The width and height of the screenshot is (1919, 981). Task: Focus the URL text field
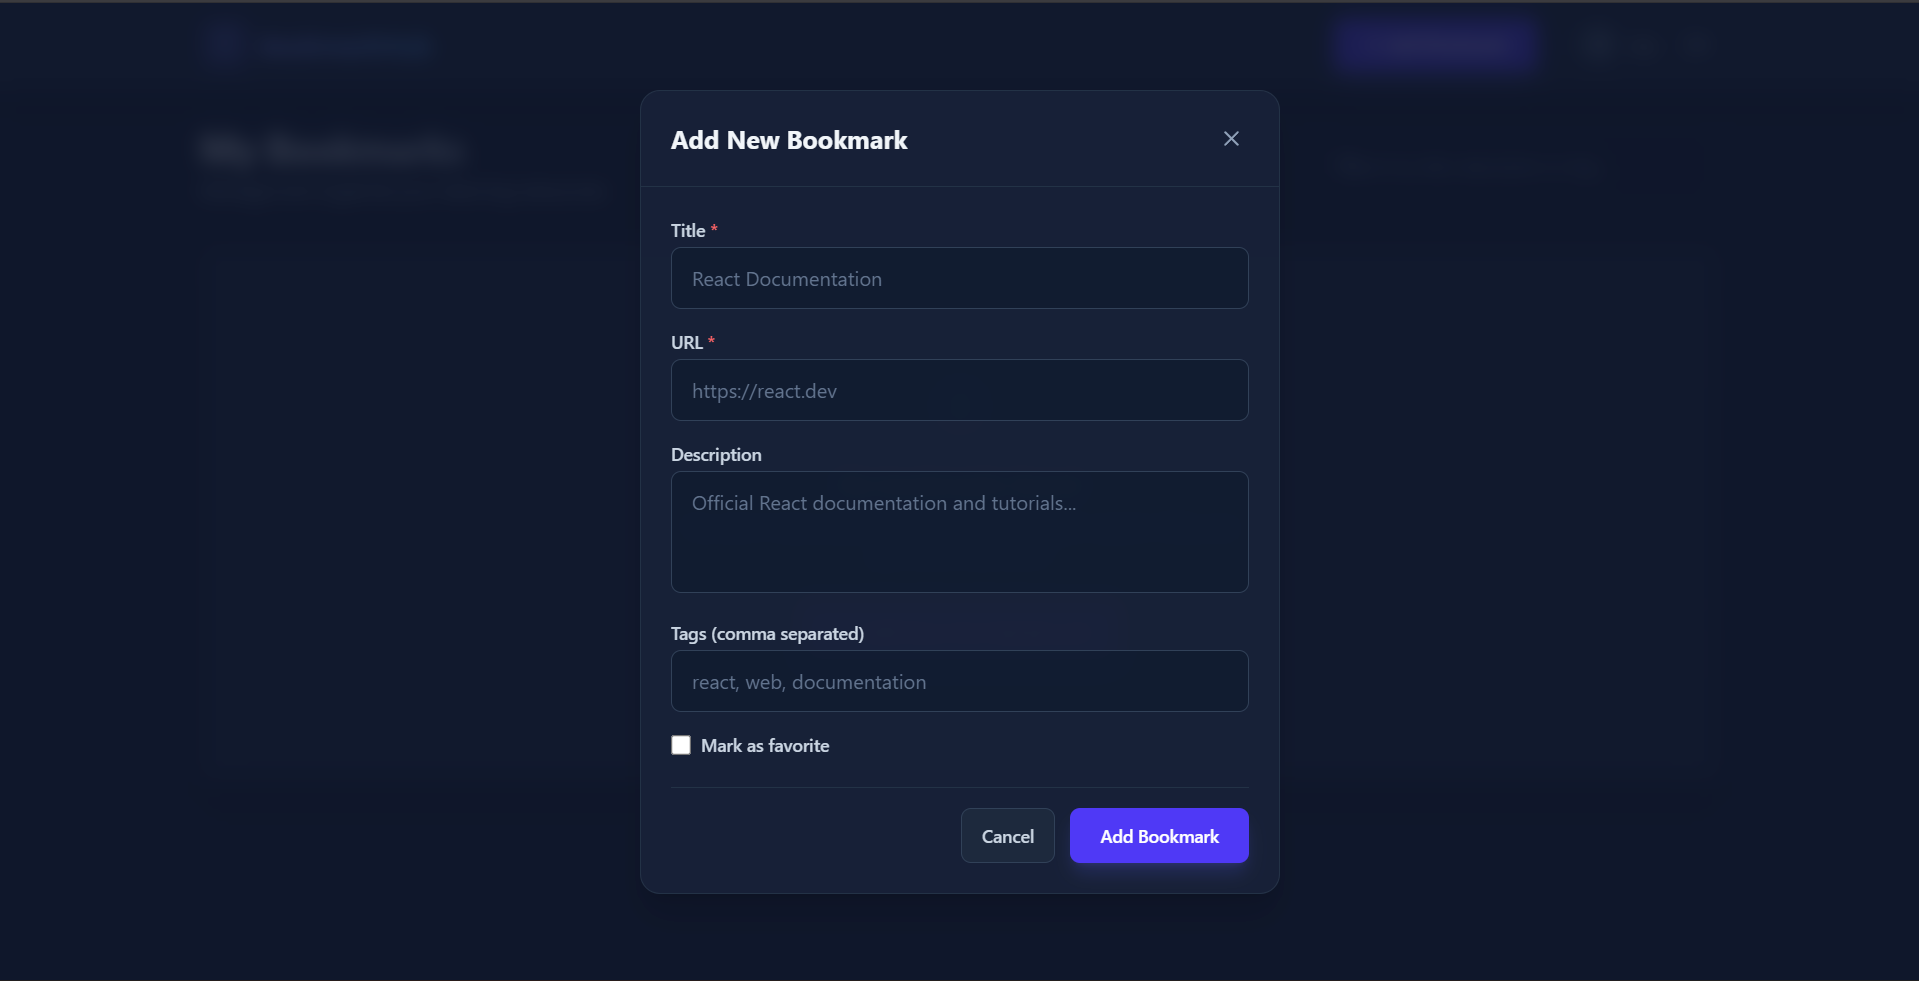coord(959,390)
